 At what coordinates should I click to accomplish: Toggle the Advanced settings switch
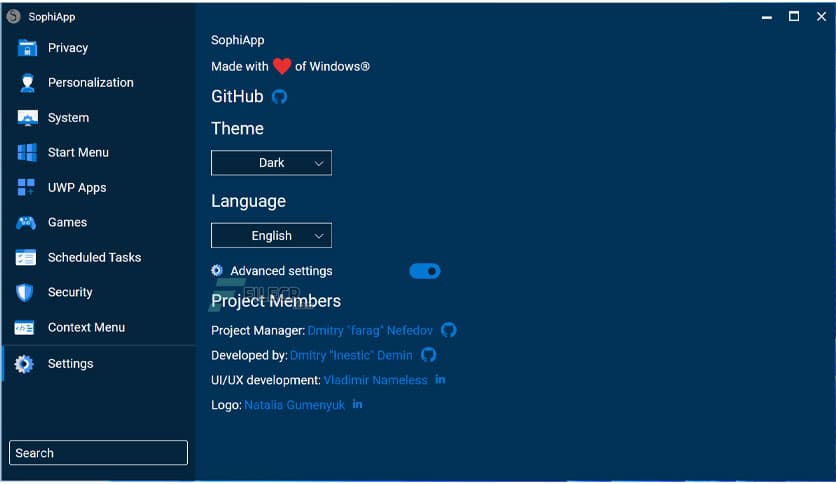(425, 271)
